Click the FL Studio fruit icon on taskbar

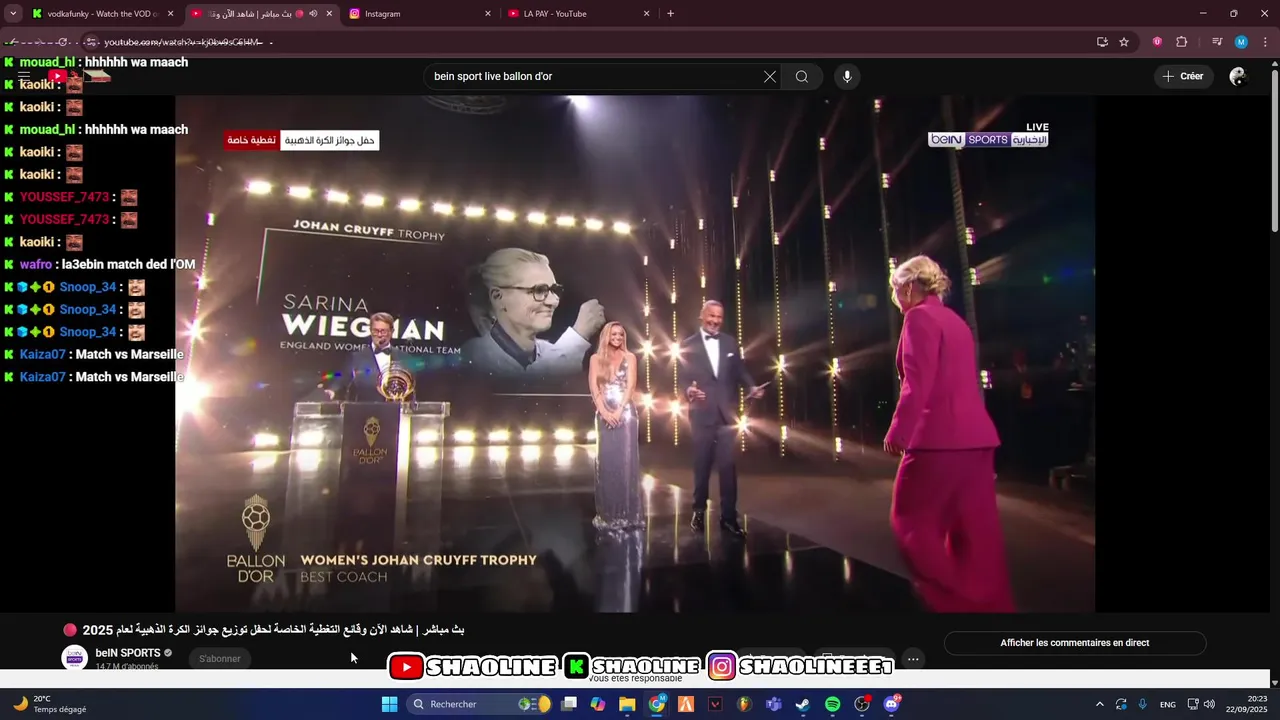745,704
